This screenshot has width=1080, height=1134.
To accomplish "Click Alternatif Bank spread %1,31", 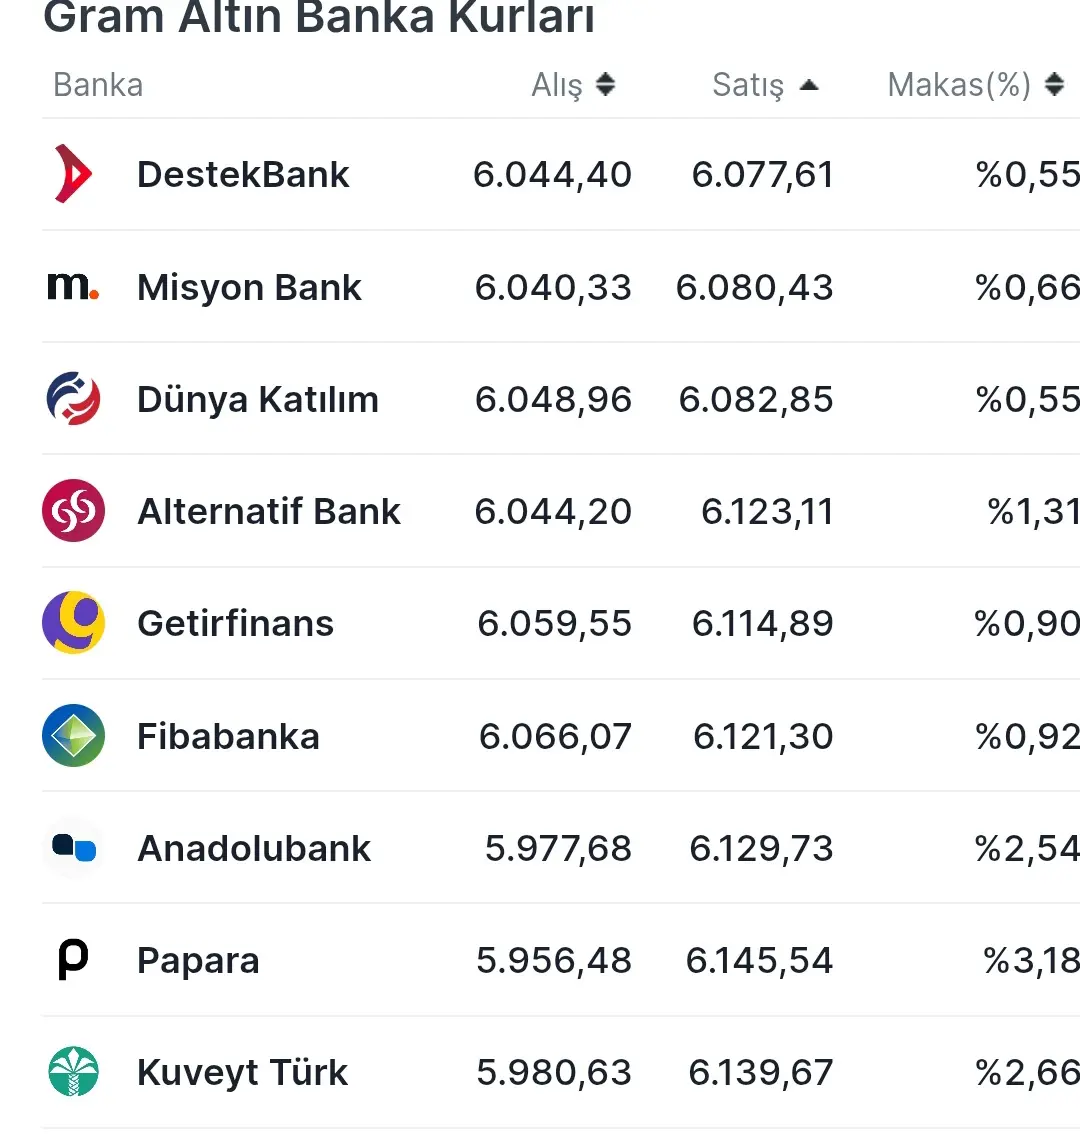I will tap(1033, 512).
